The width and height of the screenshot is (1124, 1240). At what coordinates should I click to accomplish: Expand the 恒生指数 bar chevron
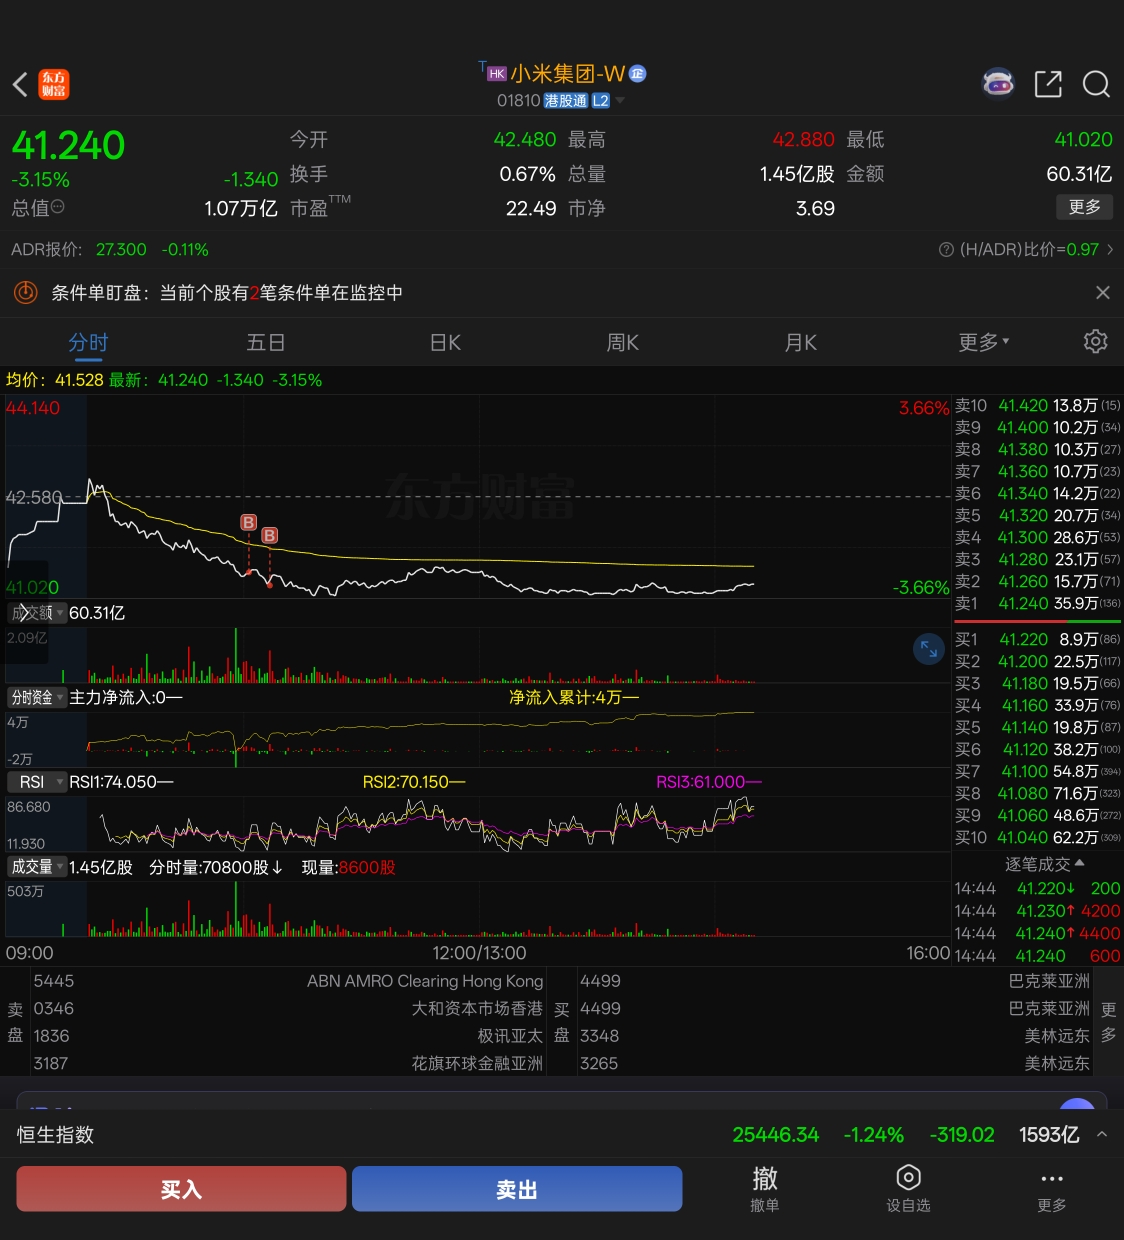[1102, 1135]
